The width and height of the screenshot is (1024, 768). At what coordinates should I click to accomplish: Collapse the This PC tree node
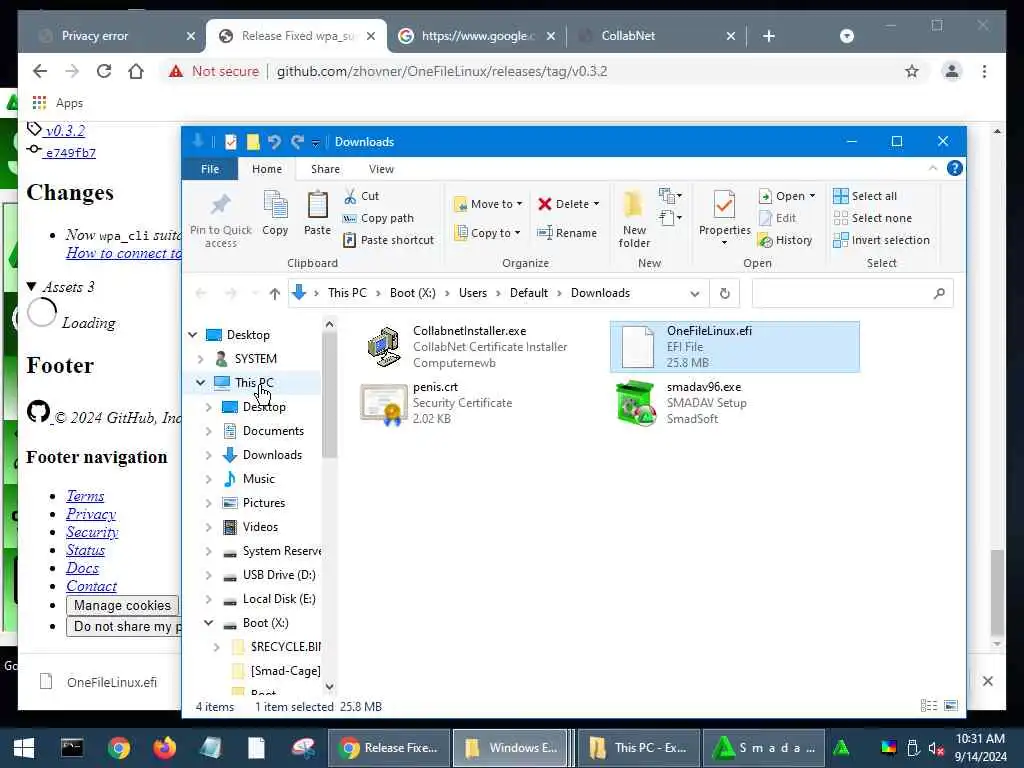pos(200,383)
